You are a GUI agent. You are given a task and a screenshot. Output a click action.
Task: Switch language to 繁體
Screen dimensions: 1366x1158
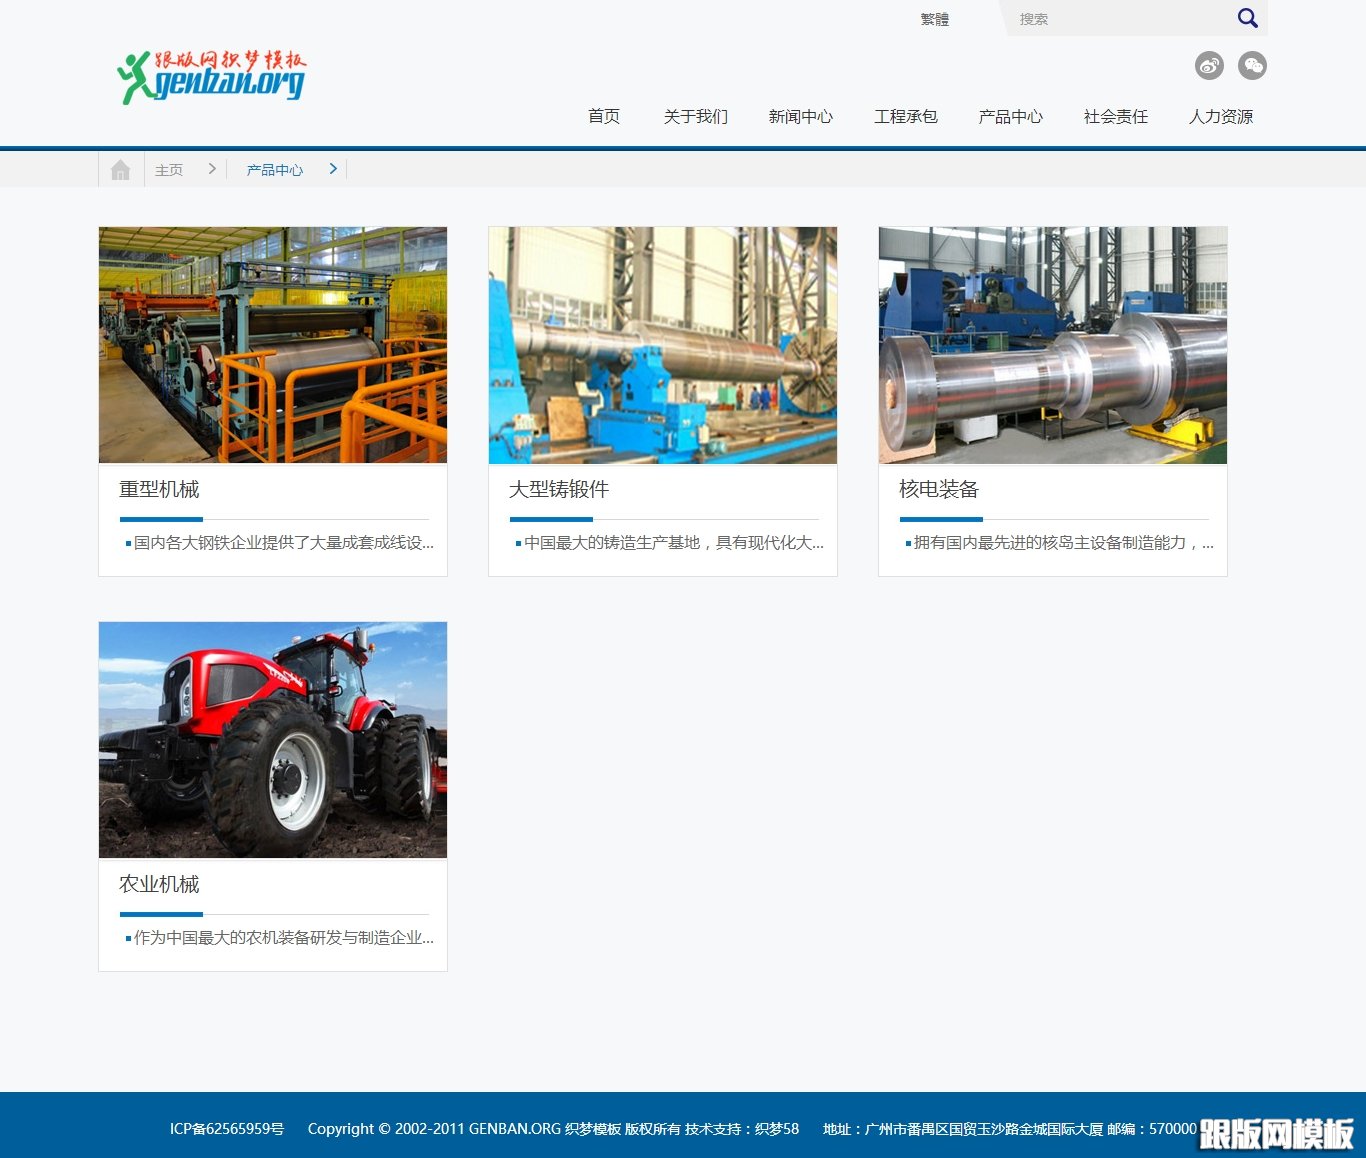[x=934, y=19]
